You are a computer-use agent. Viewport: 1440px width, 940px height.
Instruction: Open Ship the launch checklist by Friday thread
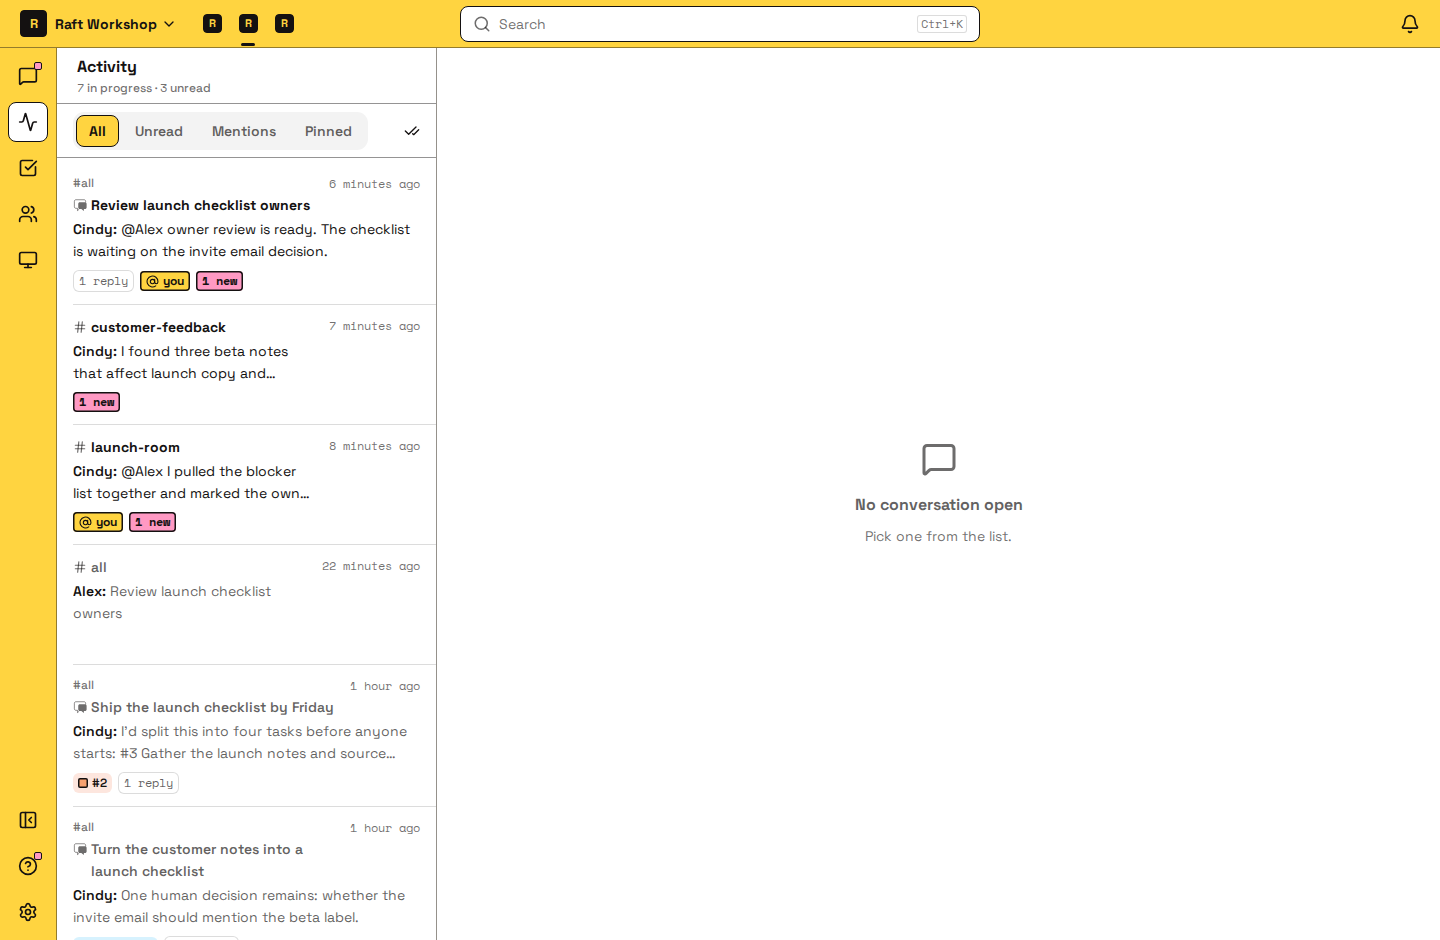[x=246, y=735]
